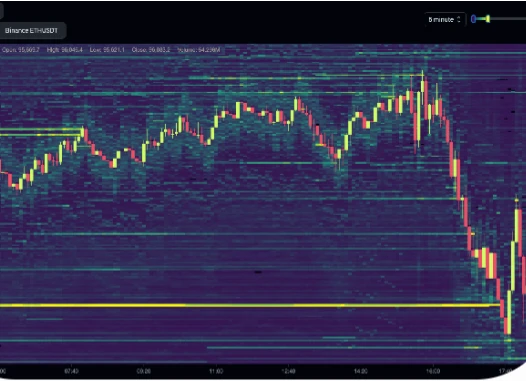526x382 pixels.
Task: Click the Low value in the OHLC readout
Action: 107,50
